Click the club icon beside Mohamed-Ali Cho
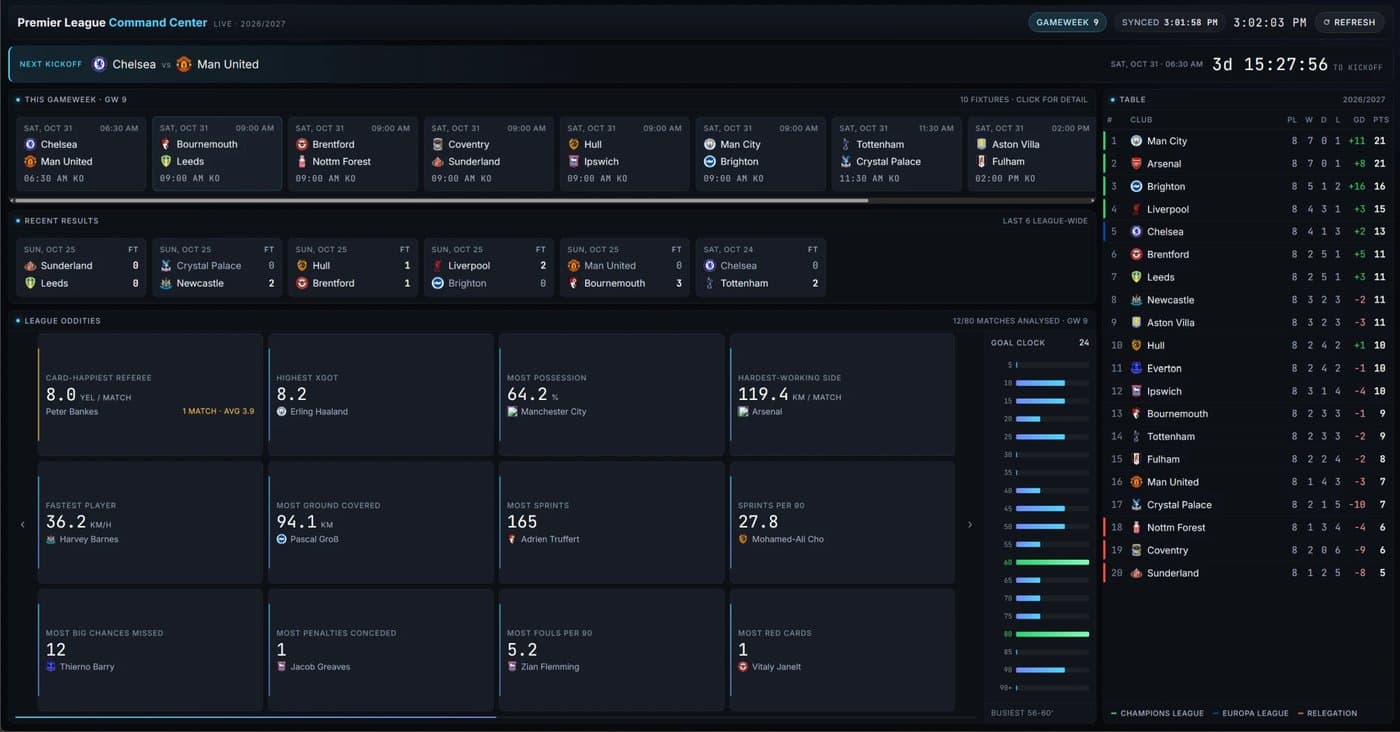The height and width of the screenshot is (732, 1400). [743, 539]
